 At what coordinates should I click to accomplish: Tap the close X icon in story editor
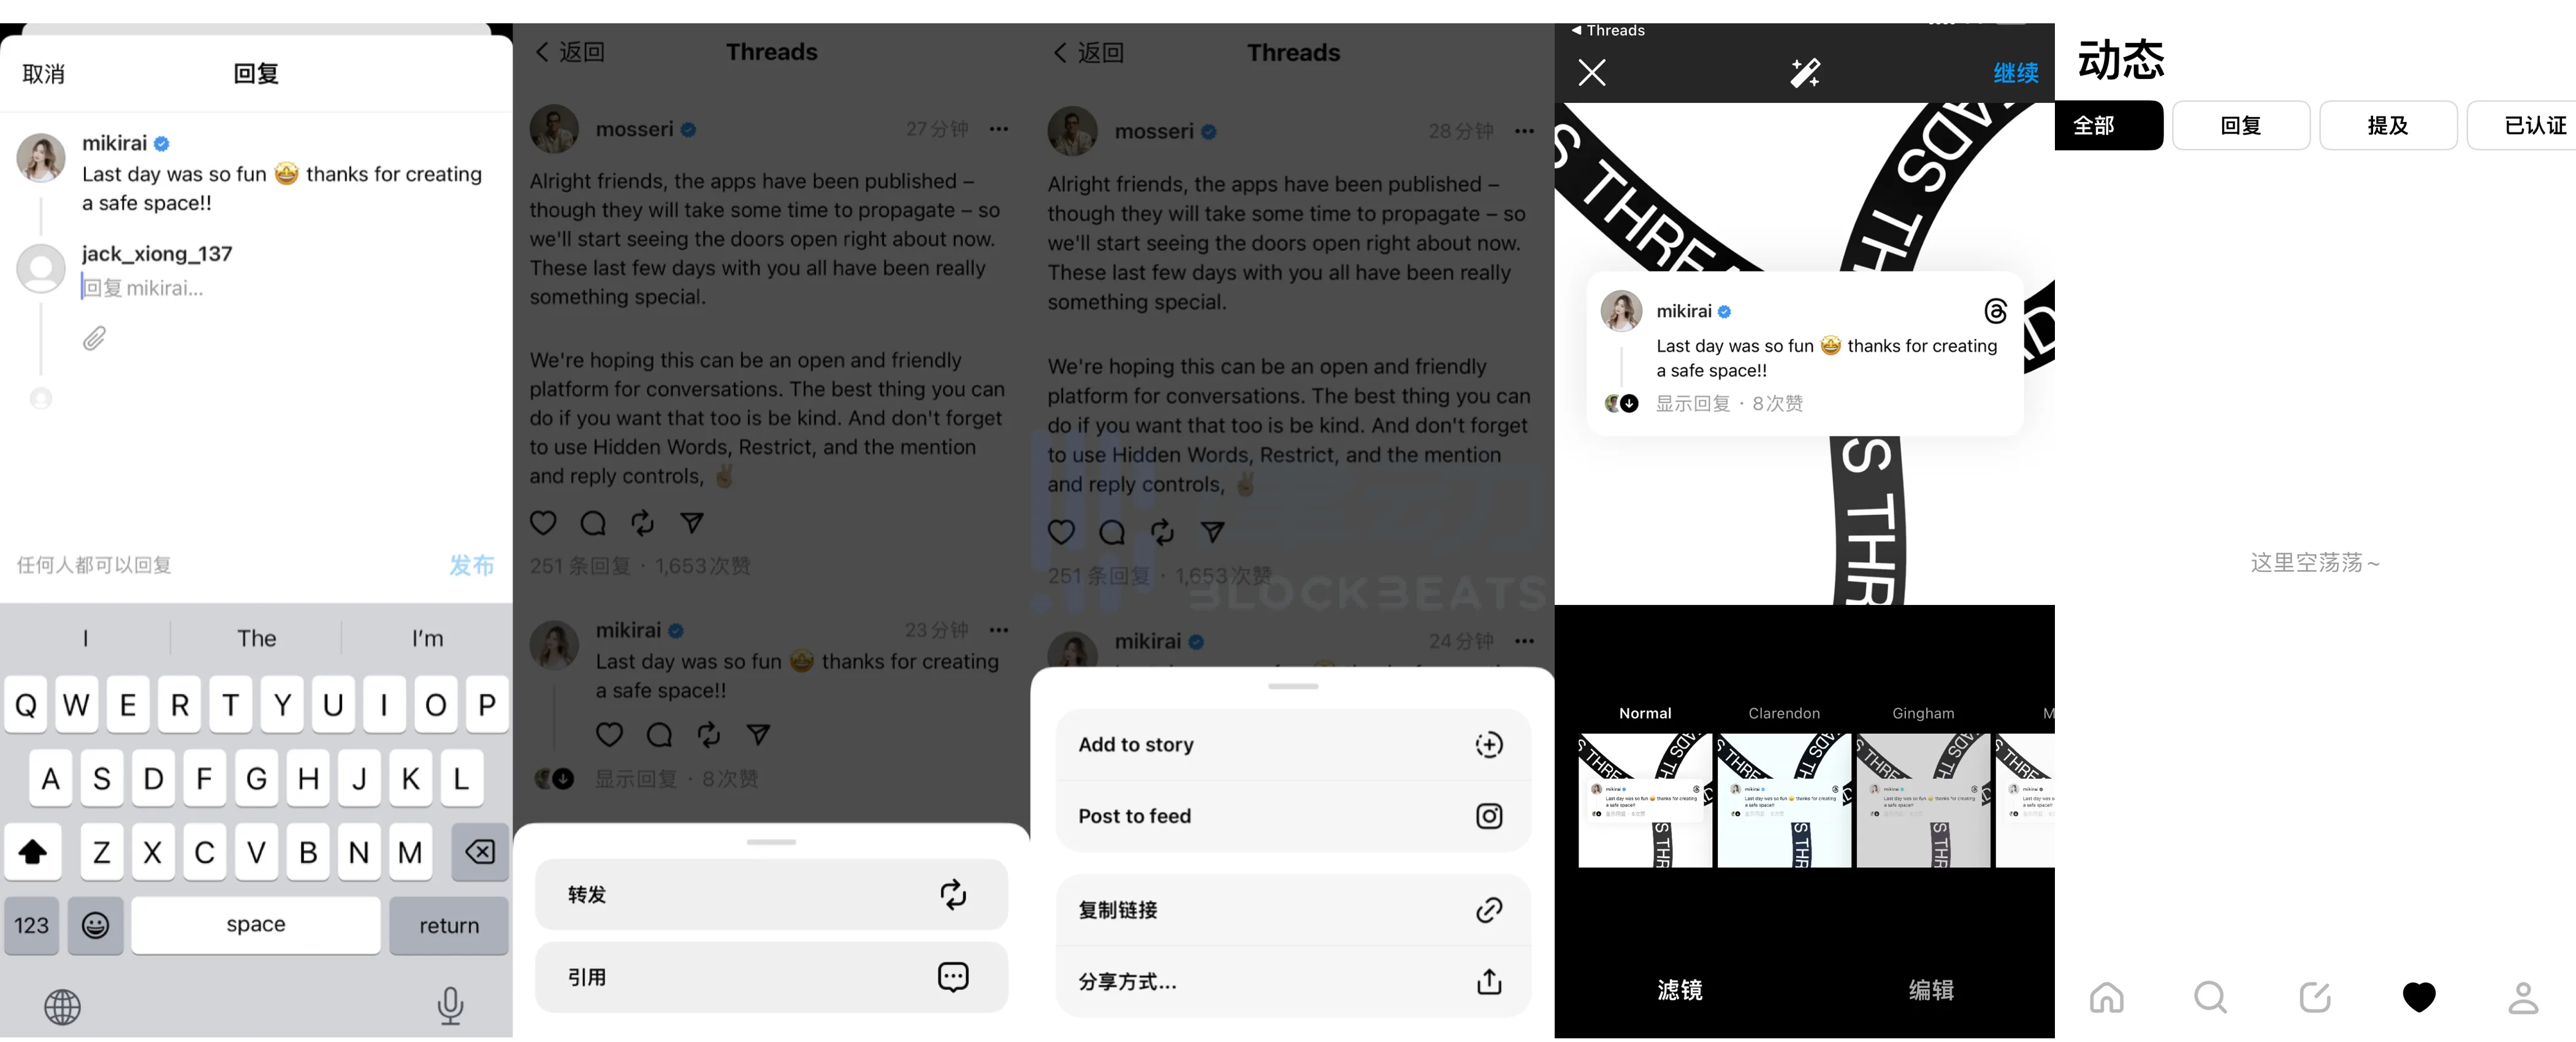click(x=1592, y=72)
